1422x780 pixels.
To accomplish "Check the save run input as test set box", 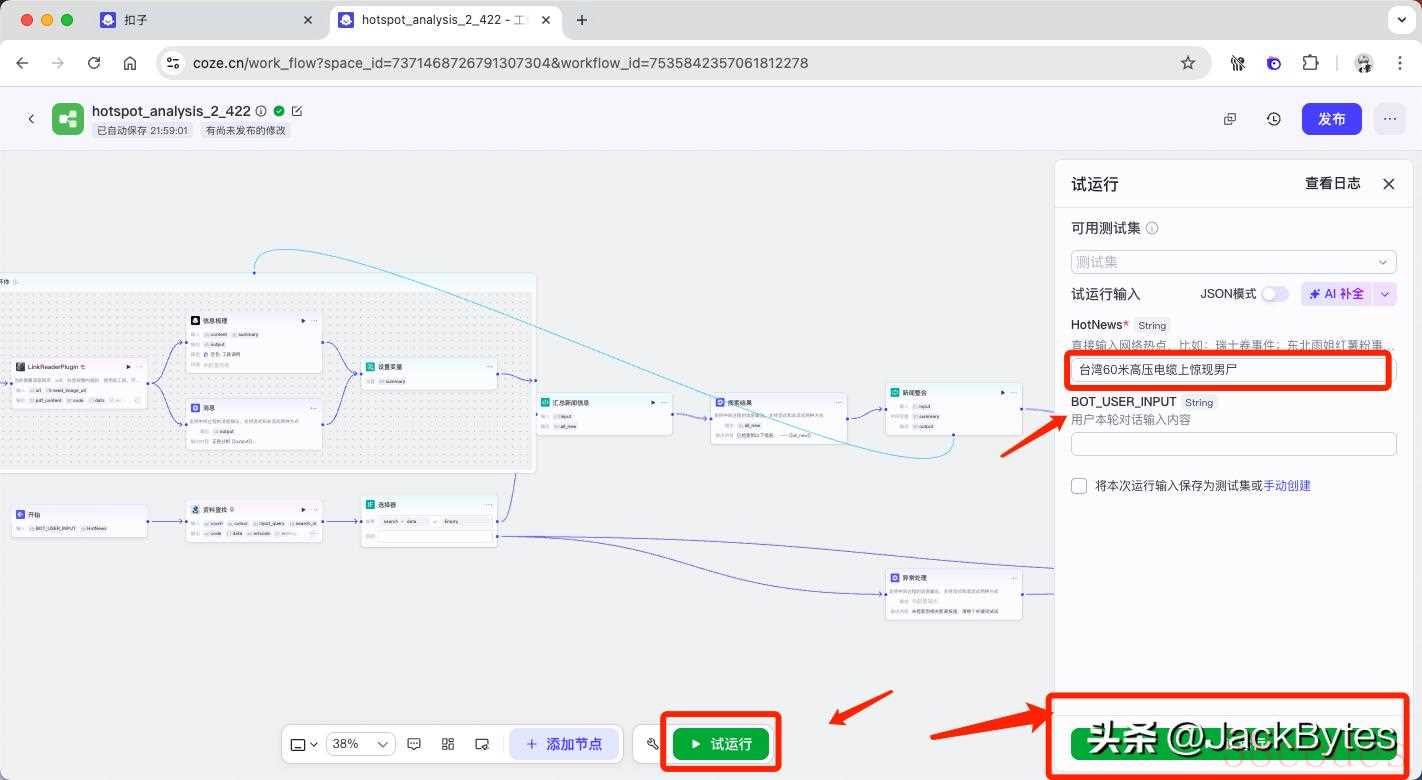I will pyautogui.click(x=1079, y=486).
